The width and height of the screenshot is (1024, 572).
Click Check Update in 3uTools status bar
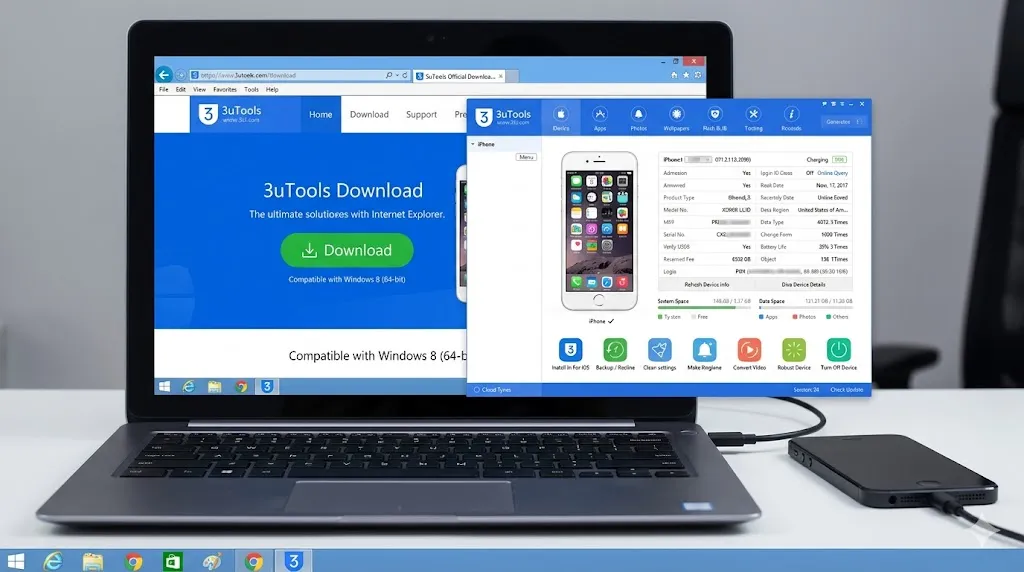[846, 390]
